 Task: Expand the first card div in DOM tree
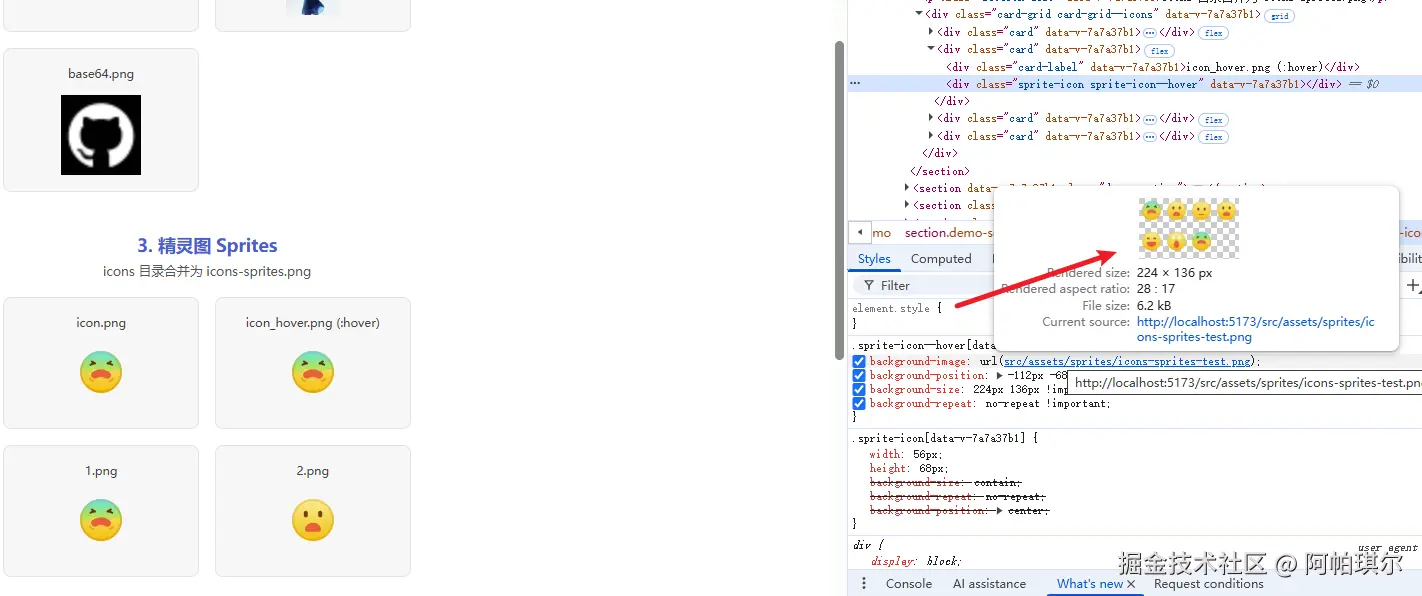click(x=931, y=32)
